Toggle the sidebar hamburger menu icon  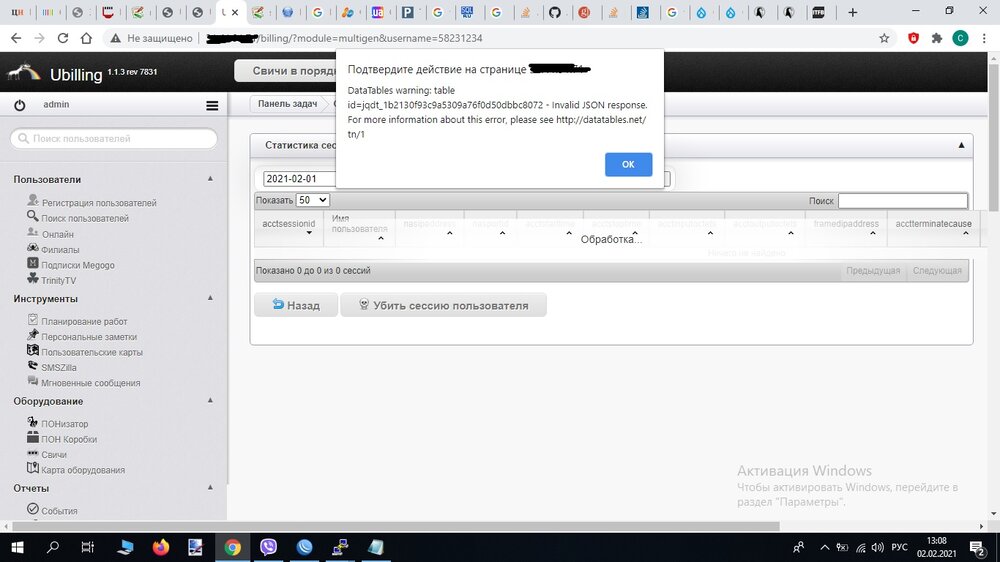click(x=212, y=105)
